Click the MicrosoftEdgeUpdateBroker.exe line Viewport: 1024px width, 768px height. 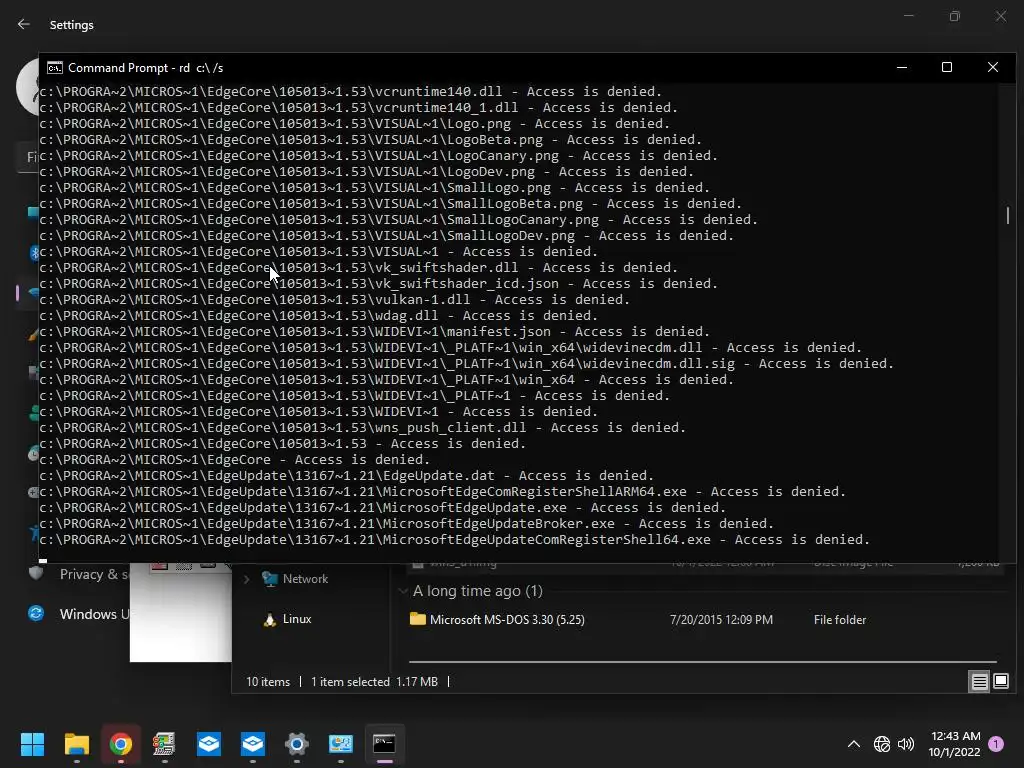(x=406, y=524)
